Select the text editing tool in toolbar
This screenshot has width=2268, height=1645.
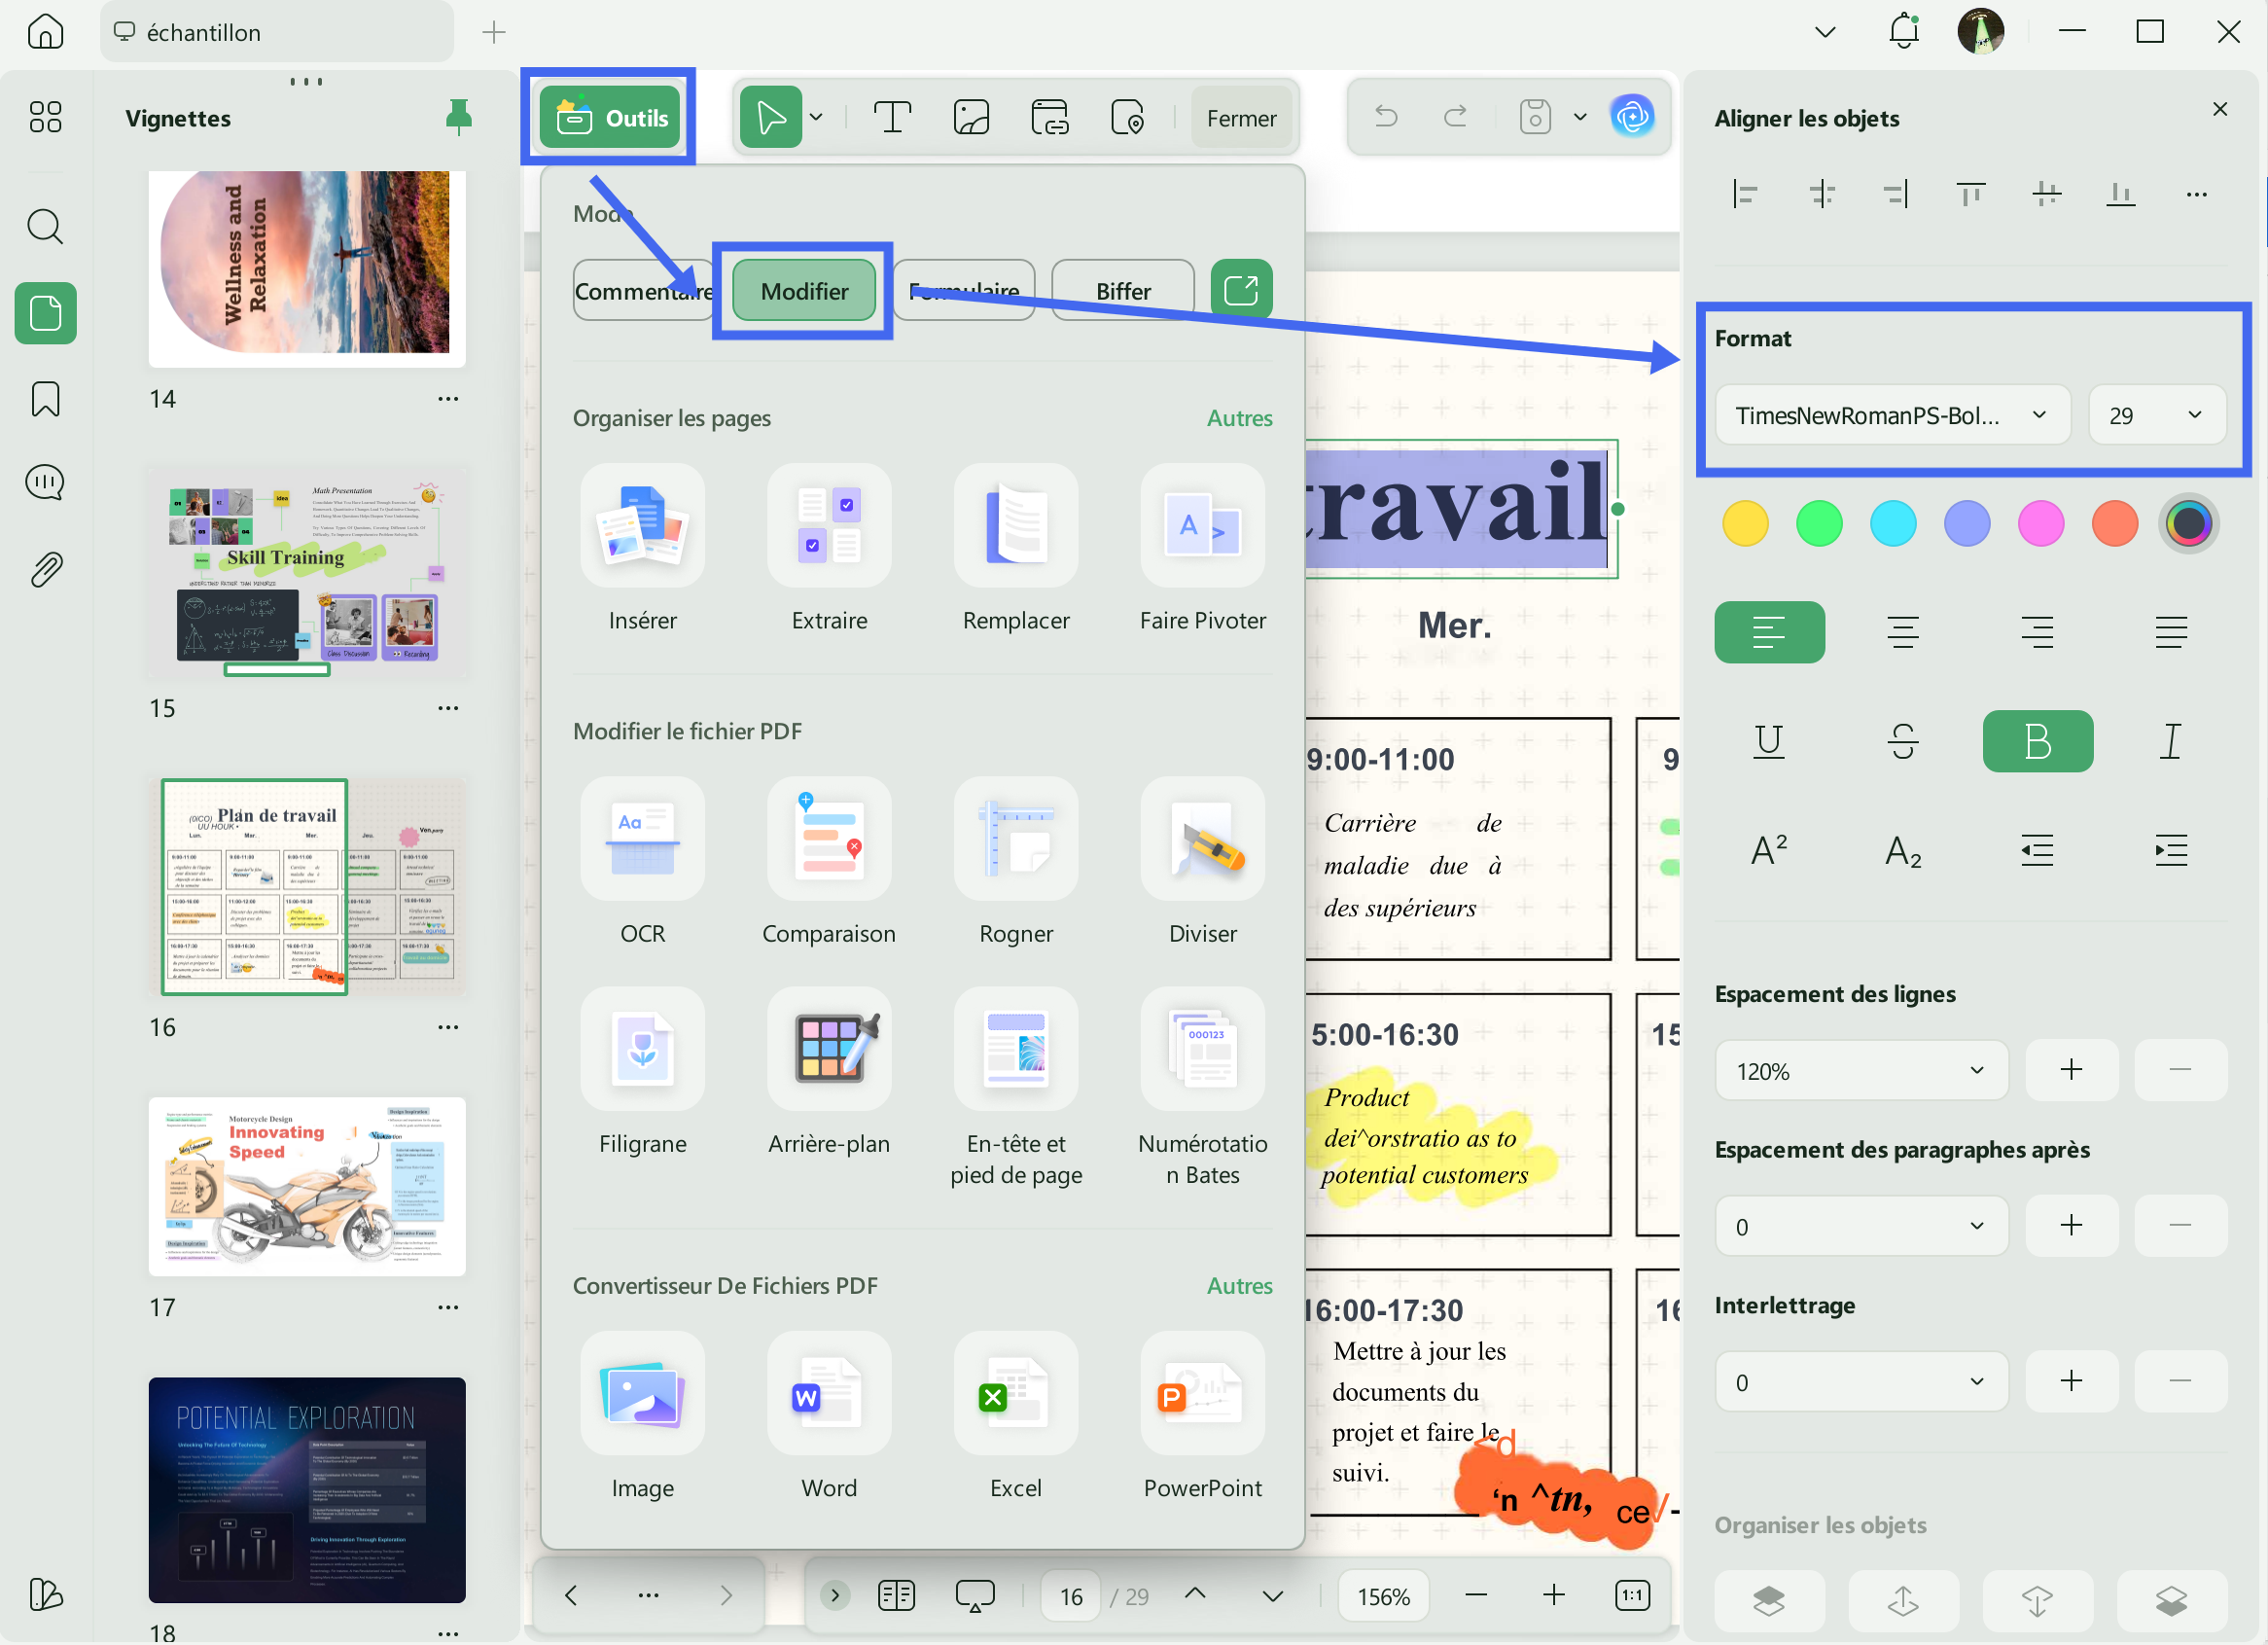pos(892,118)
